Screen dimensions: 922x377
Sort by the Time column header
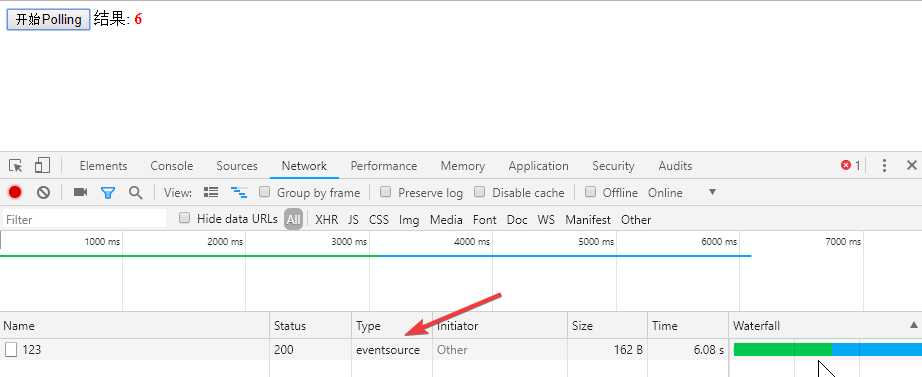[689, 326]
